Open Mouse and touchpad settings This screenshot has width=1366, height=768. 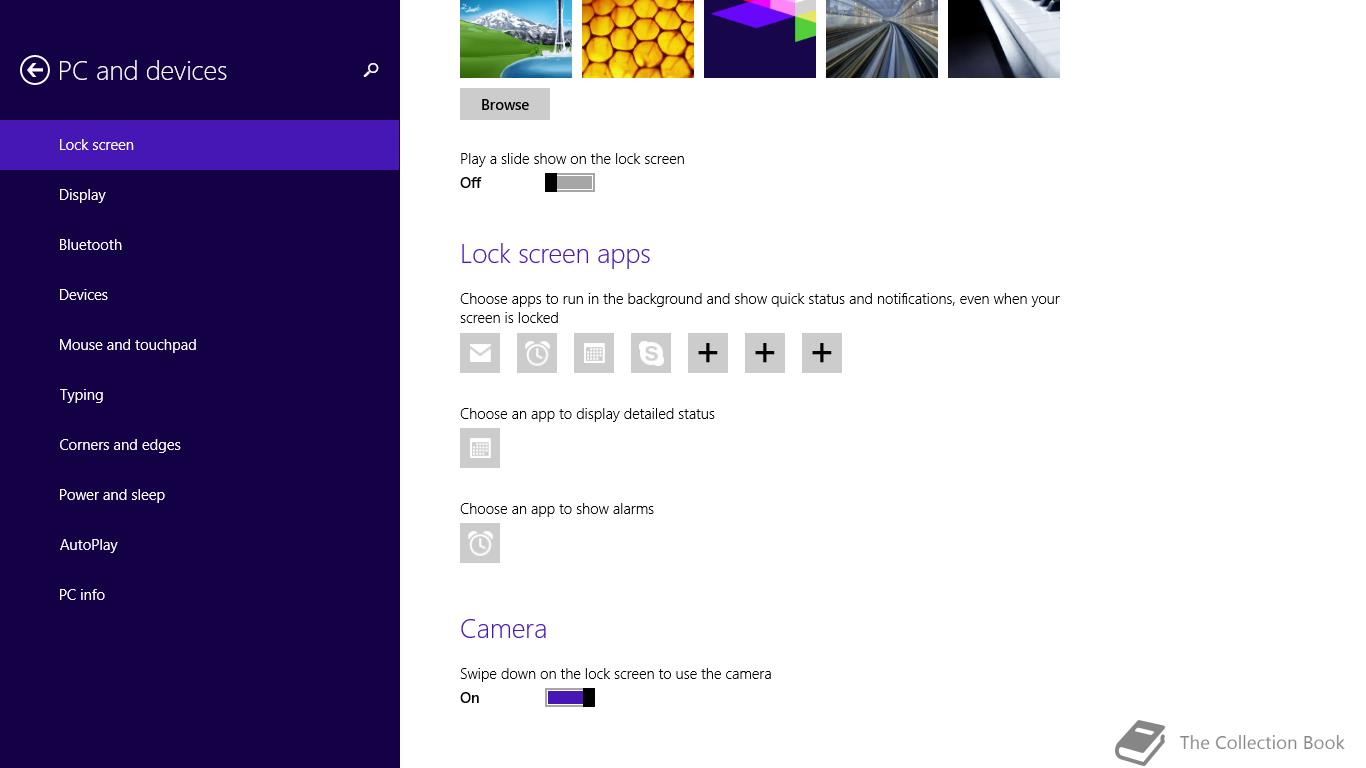point(200,345)
